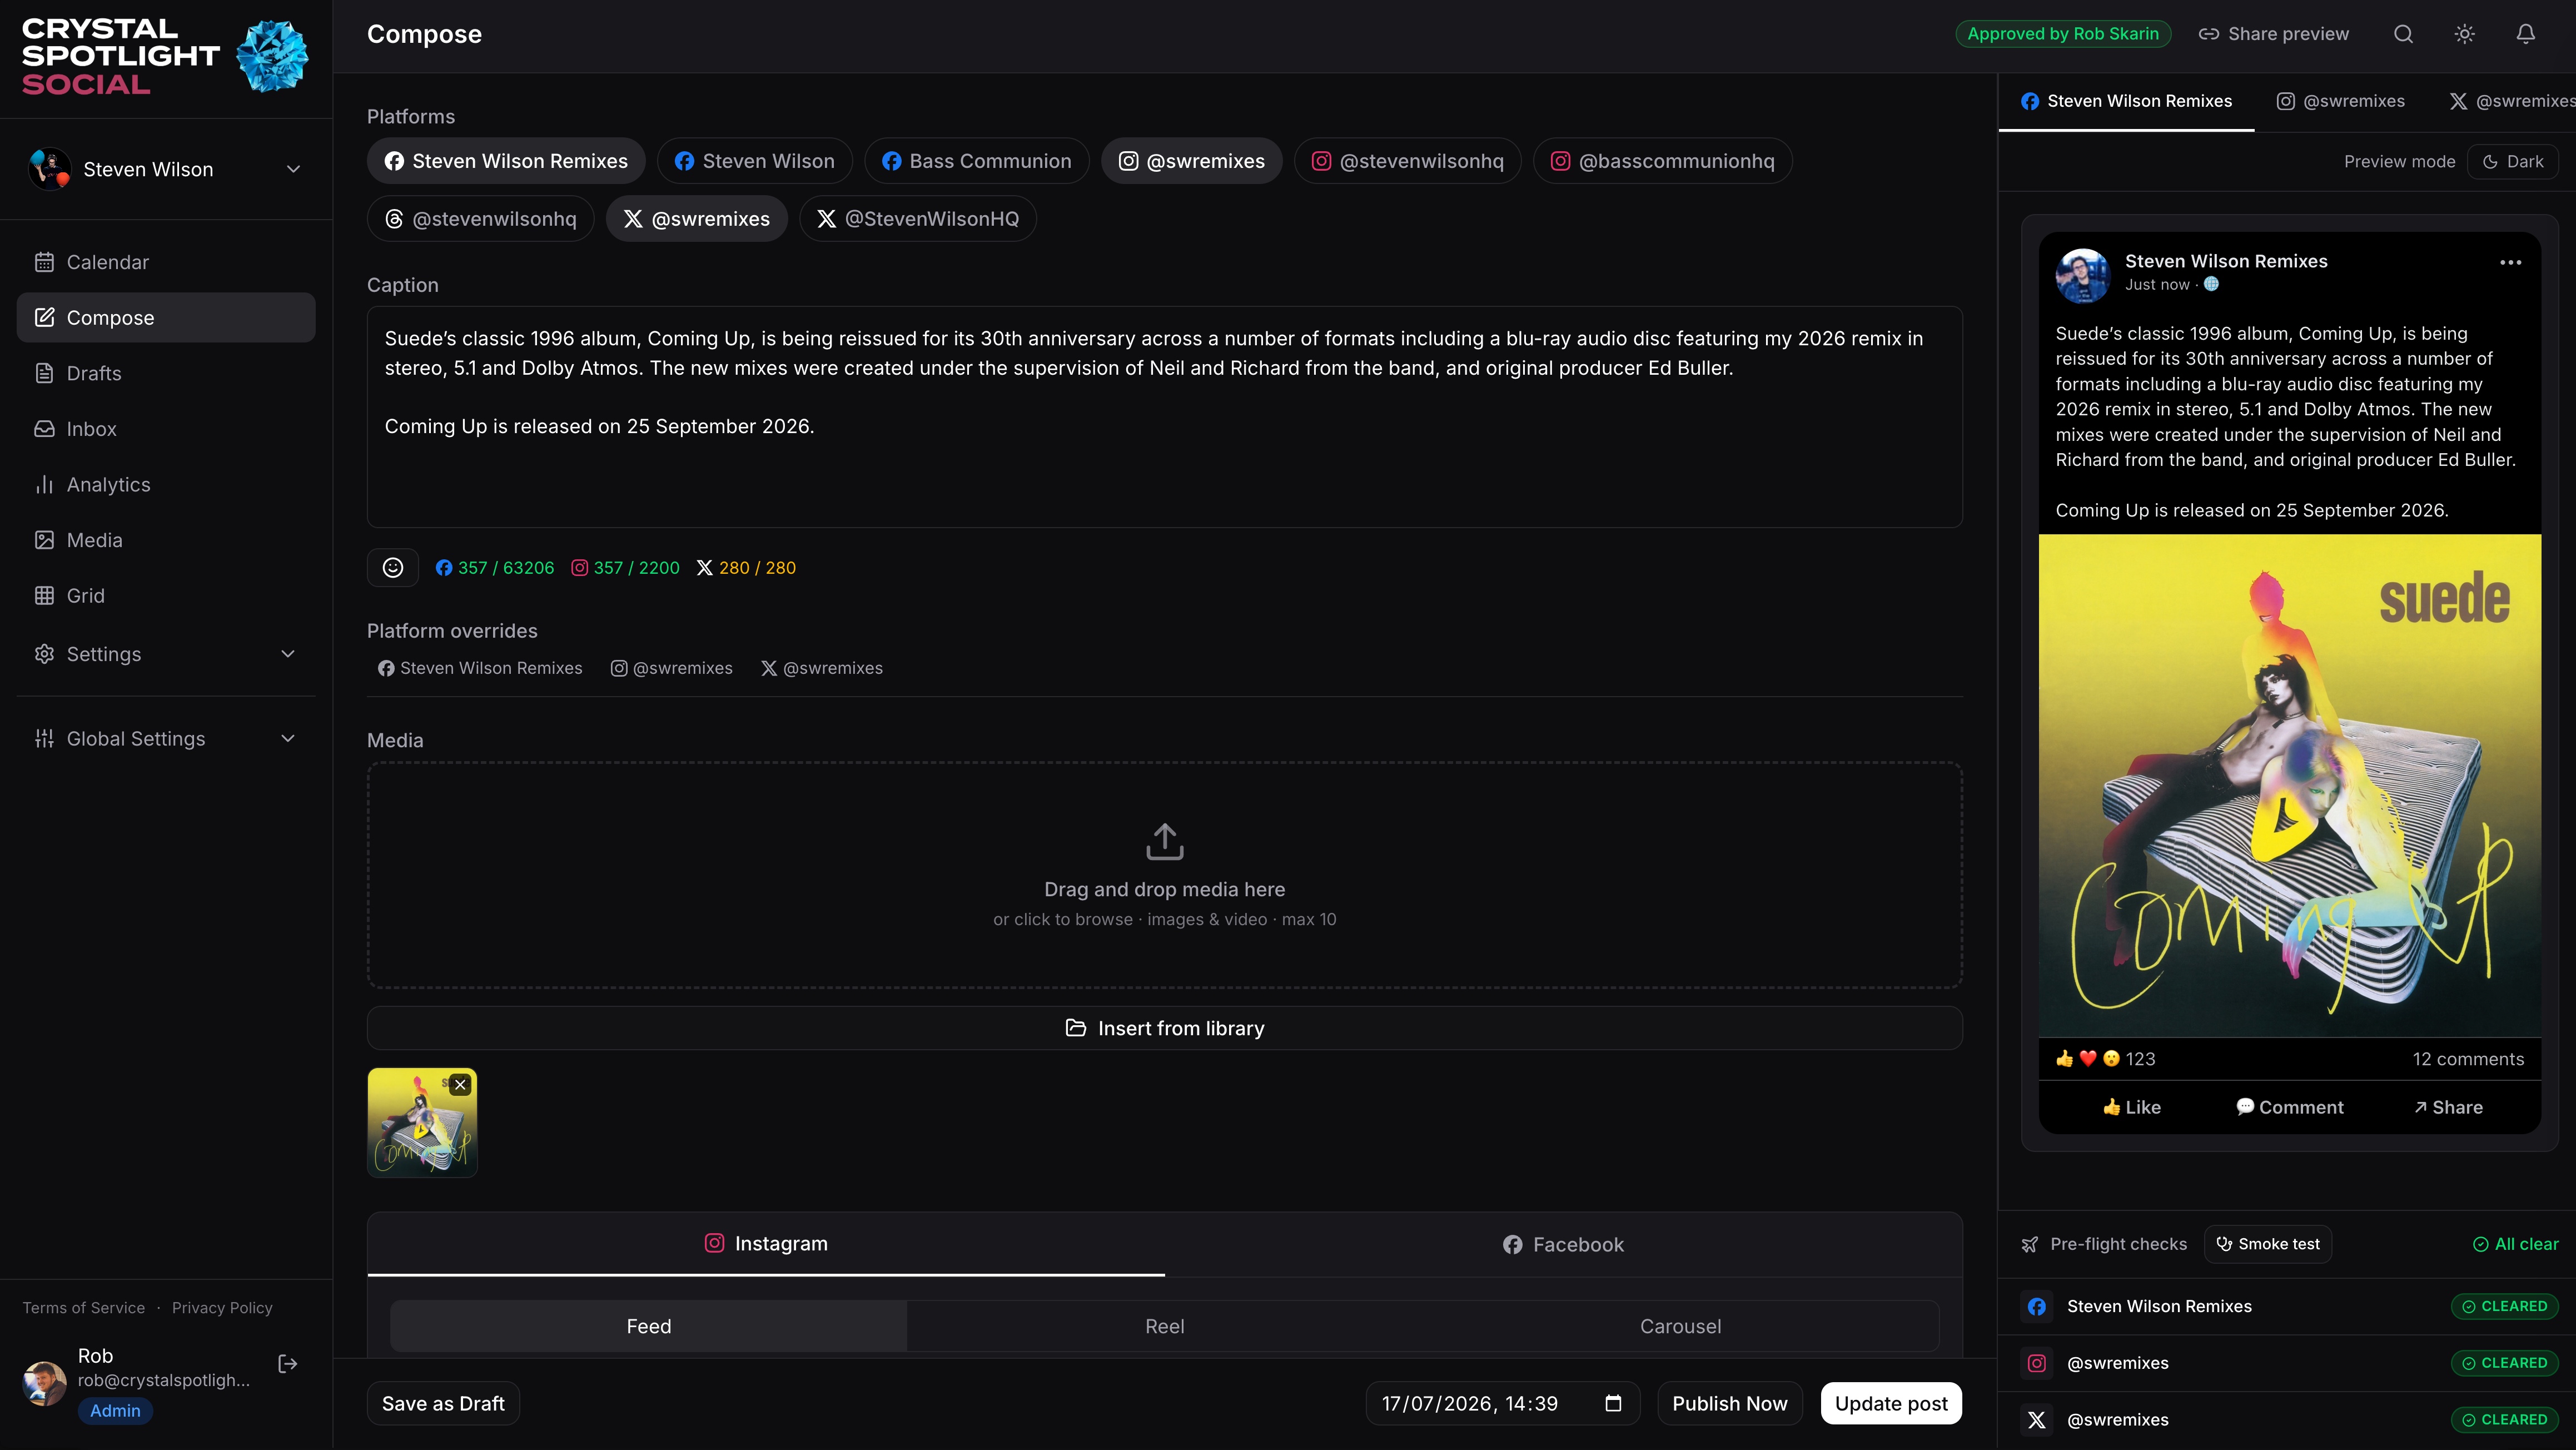Click Share in the preview post
This screenshot has height=1450, width=2576.
point(2448,1107)
